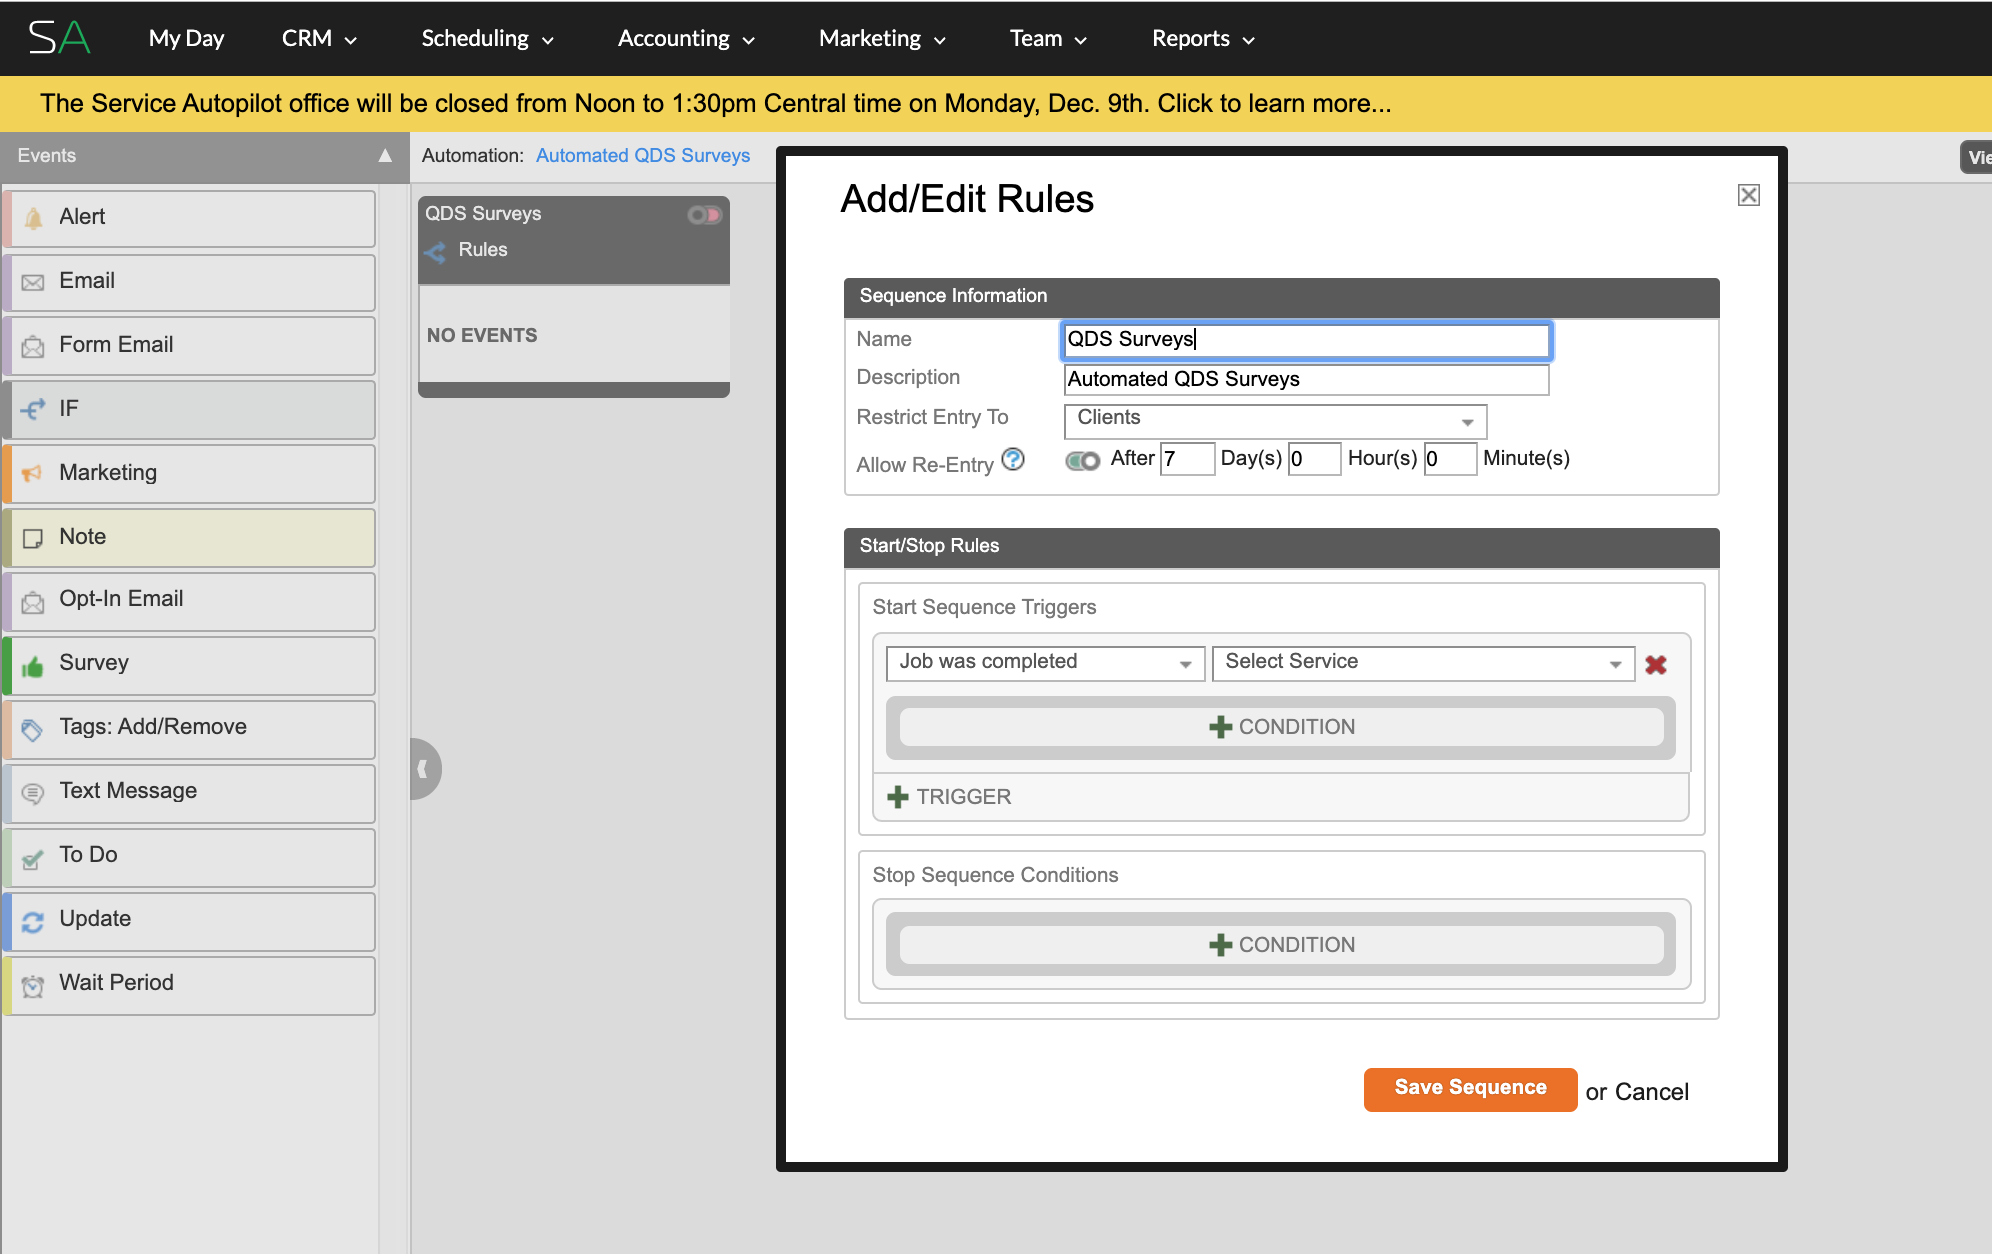Click the Update refresh icon
Viewport: 1992px width, 1254px height.
coord(33,922)
